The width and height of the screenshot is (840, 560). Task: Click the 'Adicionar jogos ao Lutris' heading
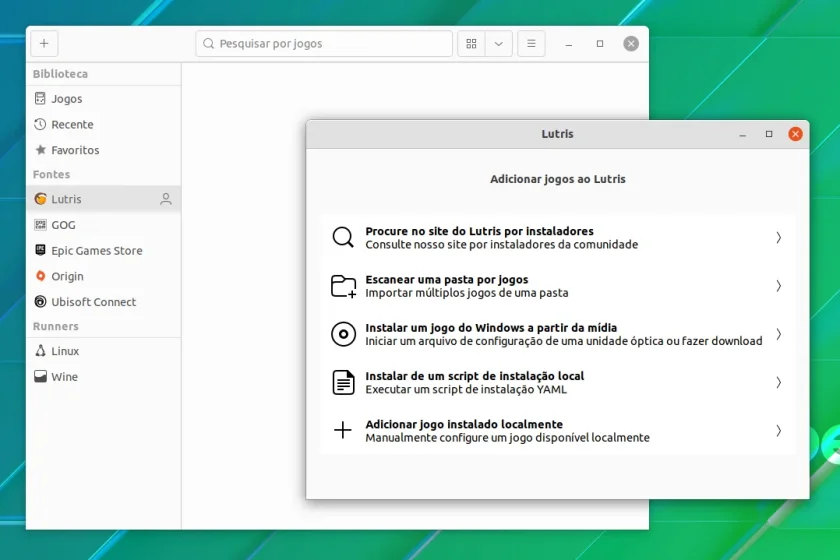coord(558,179)
